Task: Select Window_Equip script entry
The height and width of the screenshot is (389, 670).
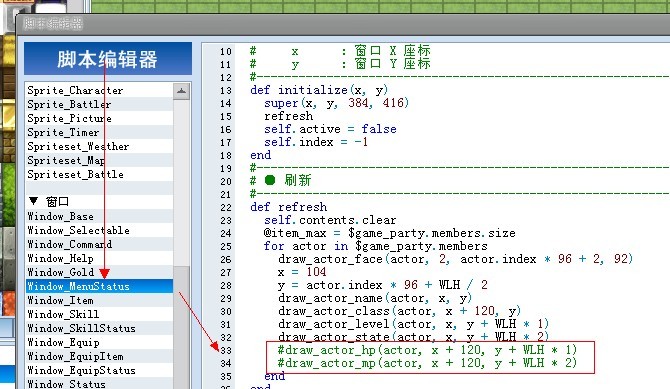Action: [99, 342]
